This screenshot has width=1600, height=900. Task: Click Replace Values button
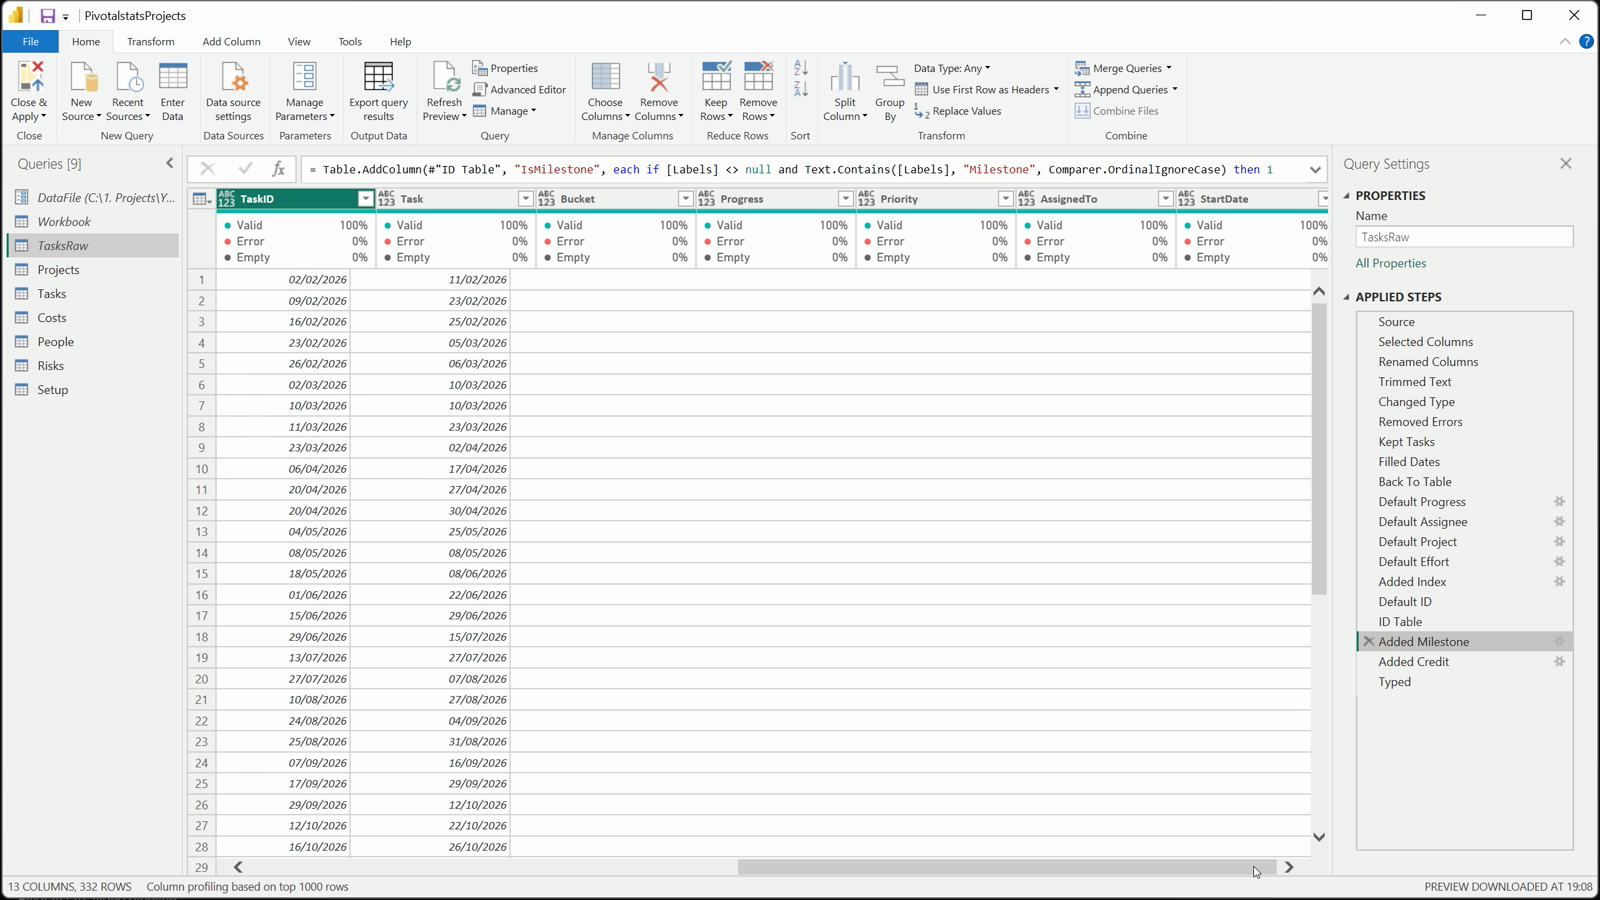click(957, 111)
